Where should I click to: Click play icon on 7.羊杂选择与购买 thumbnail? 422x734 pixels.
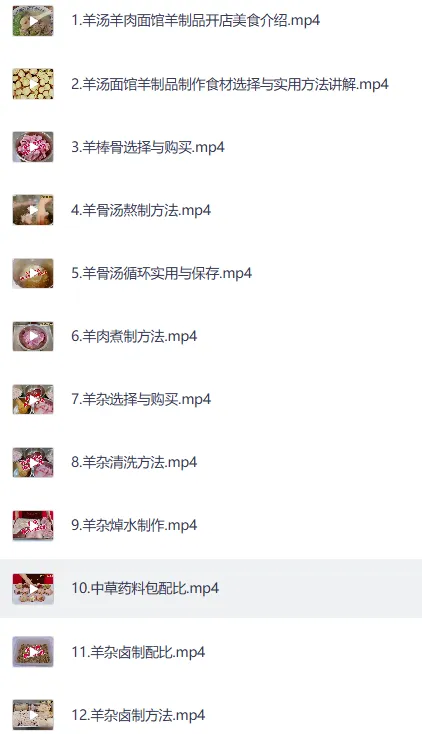(33, 400)
